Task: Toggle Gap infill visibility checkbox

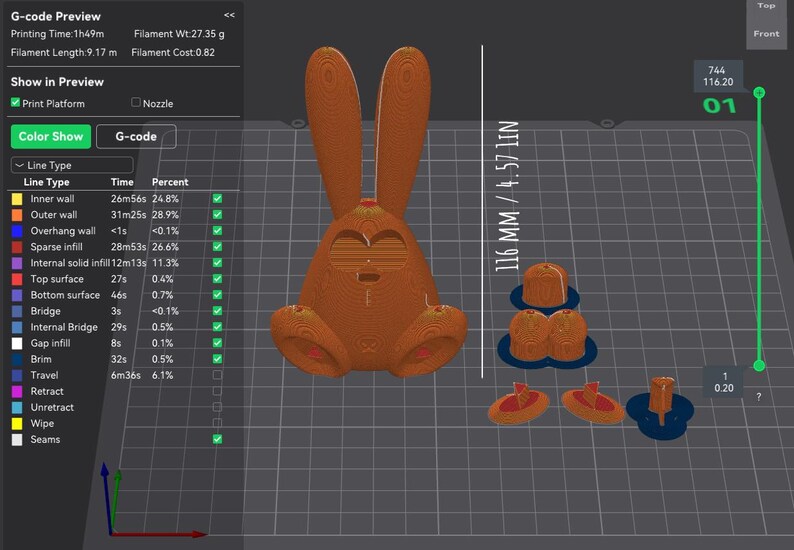Action: tap(217, 343)
